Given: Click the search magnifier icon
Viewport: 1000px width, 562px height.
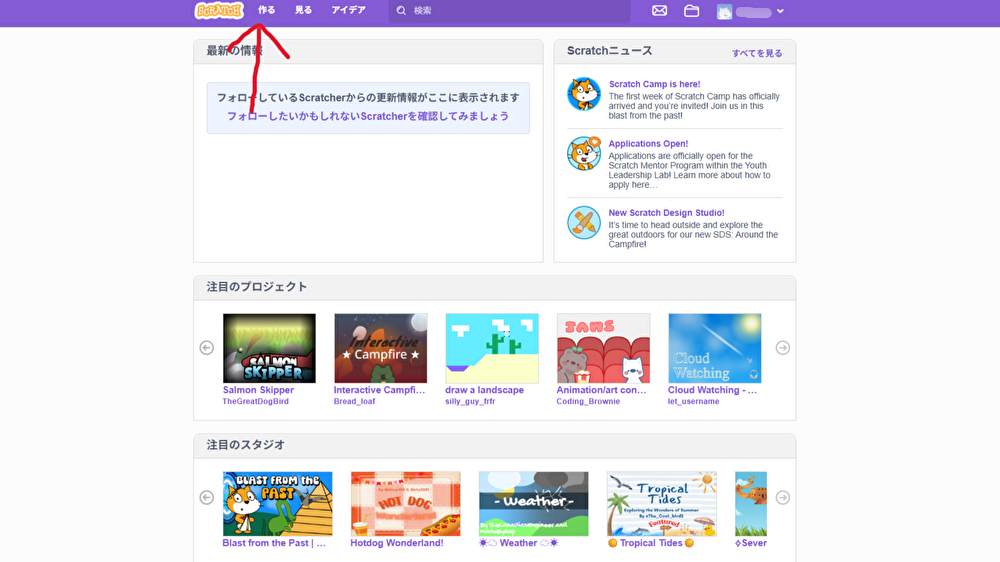Looking at the screenshot, I should [x=401, y=11].
